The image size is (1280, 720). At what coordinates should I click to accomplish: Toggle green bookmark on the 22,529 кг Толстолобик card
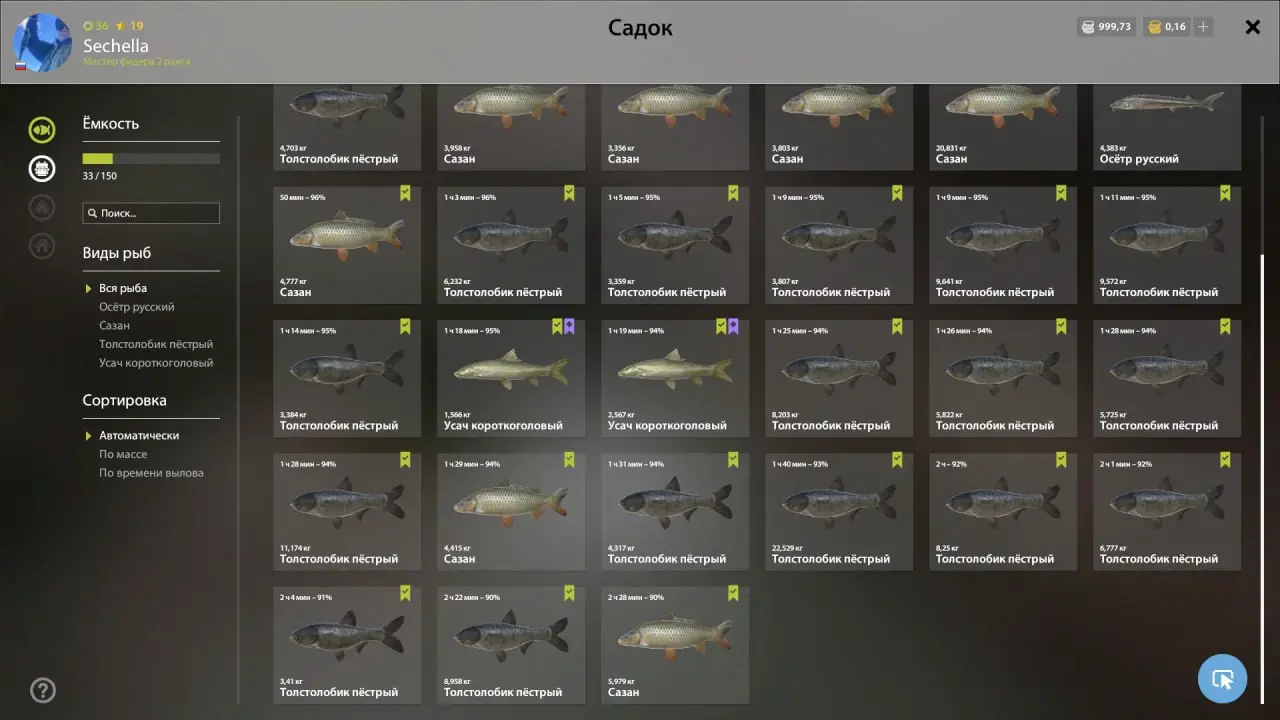pyautogui.click(x=897, y=460)
